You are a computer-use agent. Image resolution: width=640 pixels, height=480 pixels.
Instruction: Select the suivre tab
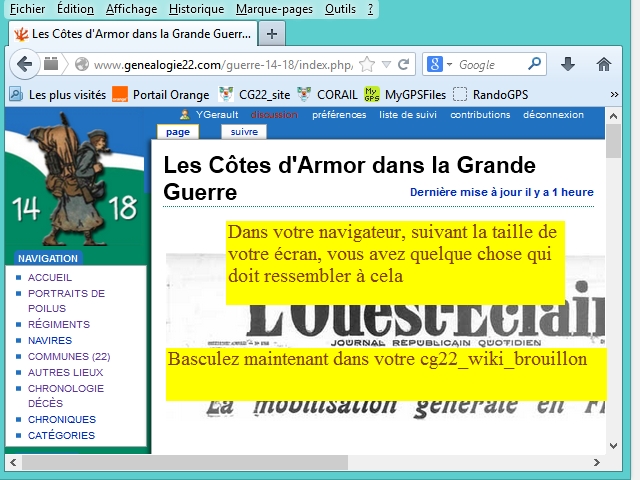pyautogui.click(x=244, y=132)
